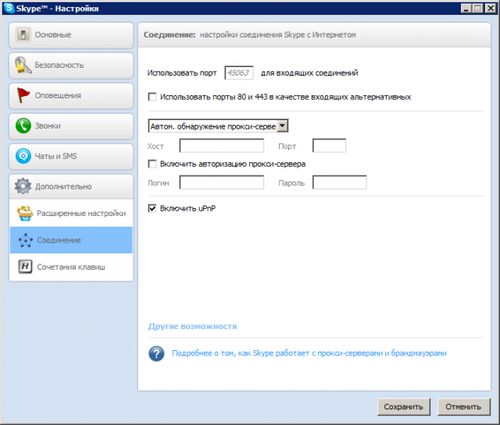Image resolution: width=500 pixels, height=425 pixels.
Task: Click the Сохранить button
Action: tap(403, 407)
